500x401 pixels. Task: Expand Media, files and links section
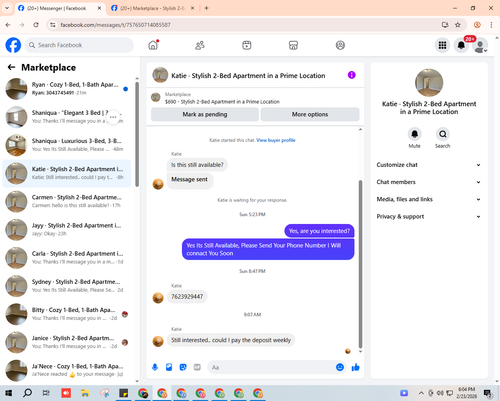click(x=429, y=199)
